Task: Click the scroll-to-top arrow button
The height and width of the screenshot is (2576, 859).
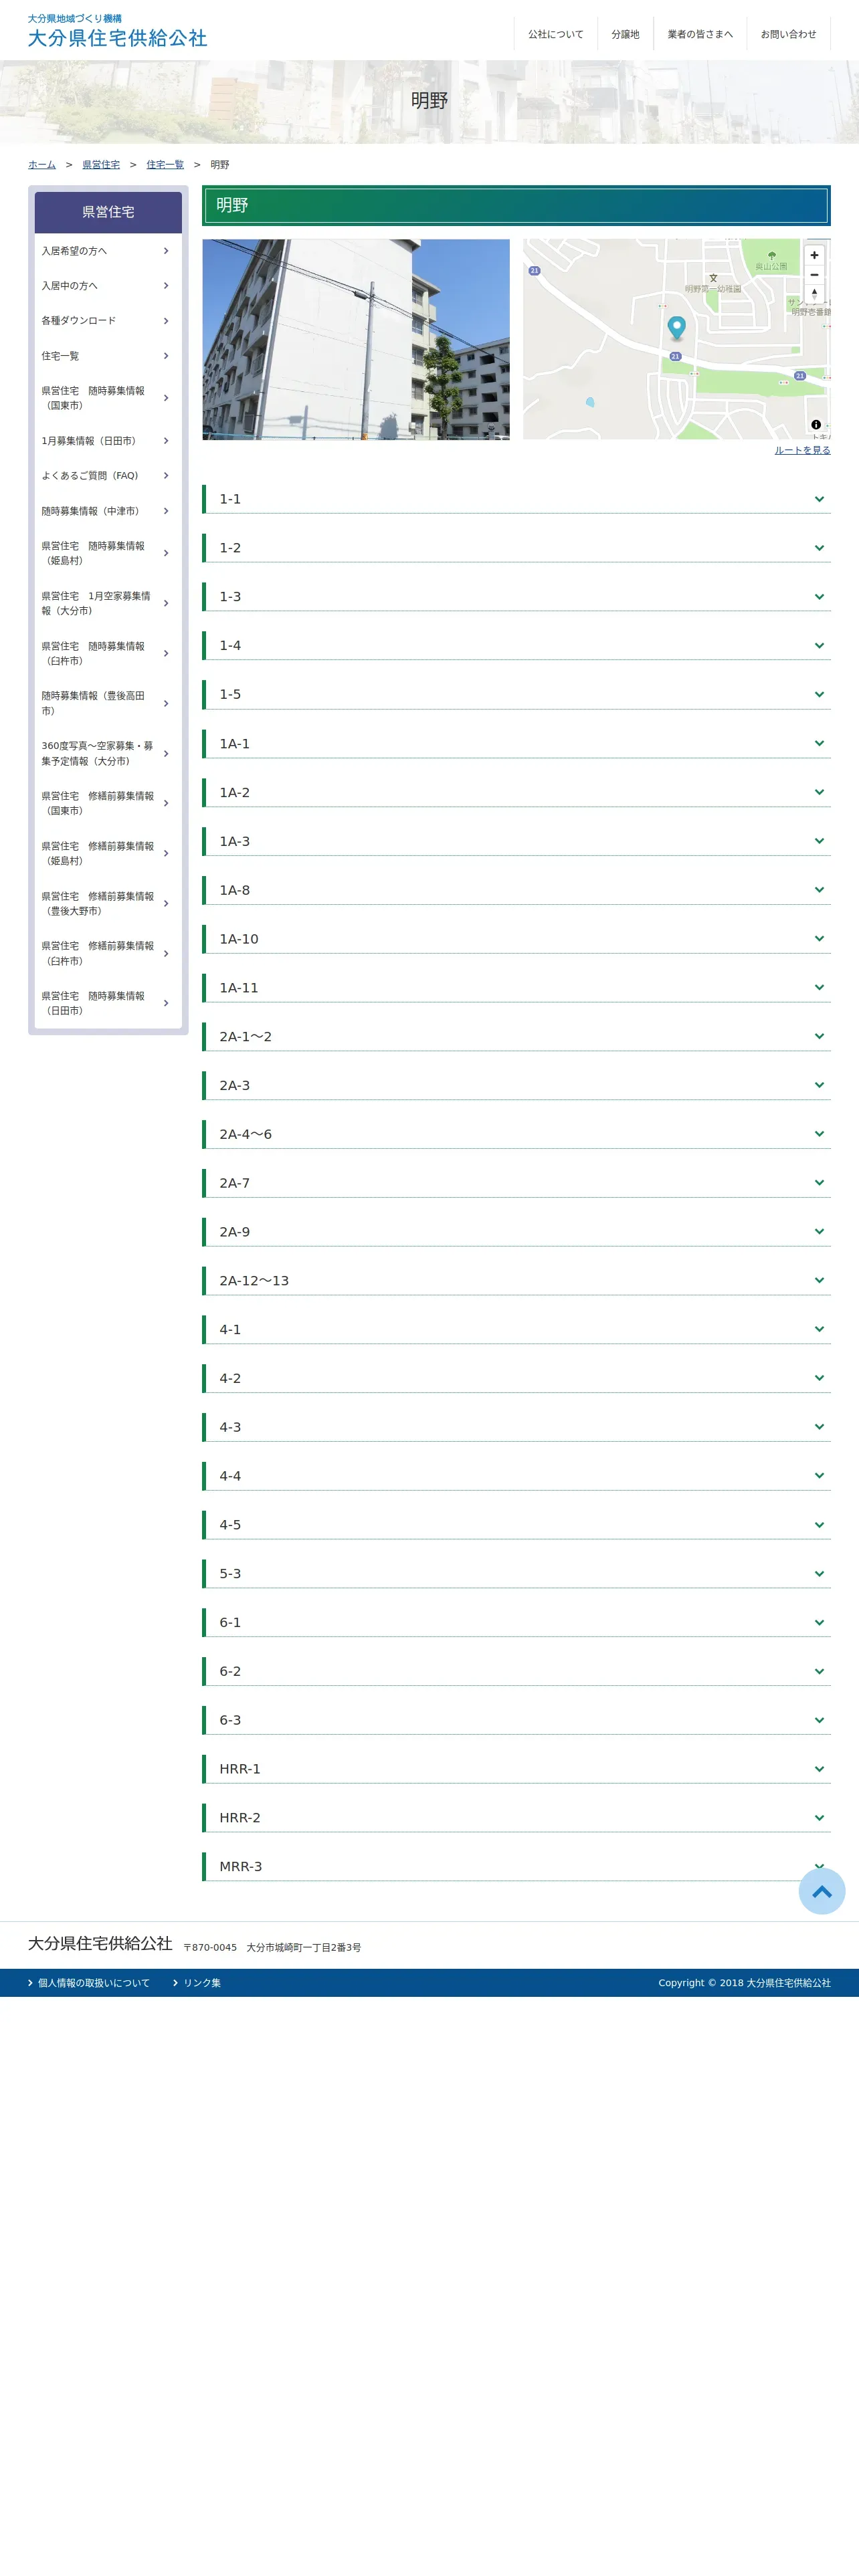Action: (x=822, y=1891)
